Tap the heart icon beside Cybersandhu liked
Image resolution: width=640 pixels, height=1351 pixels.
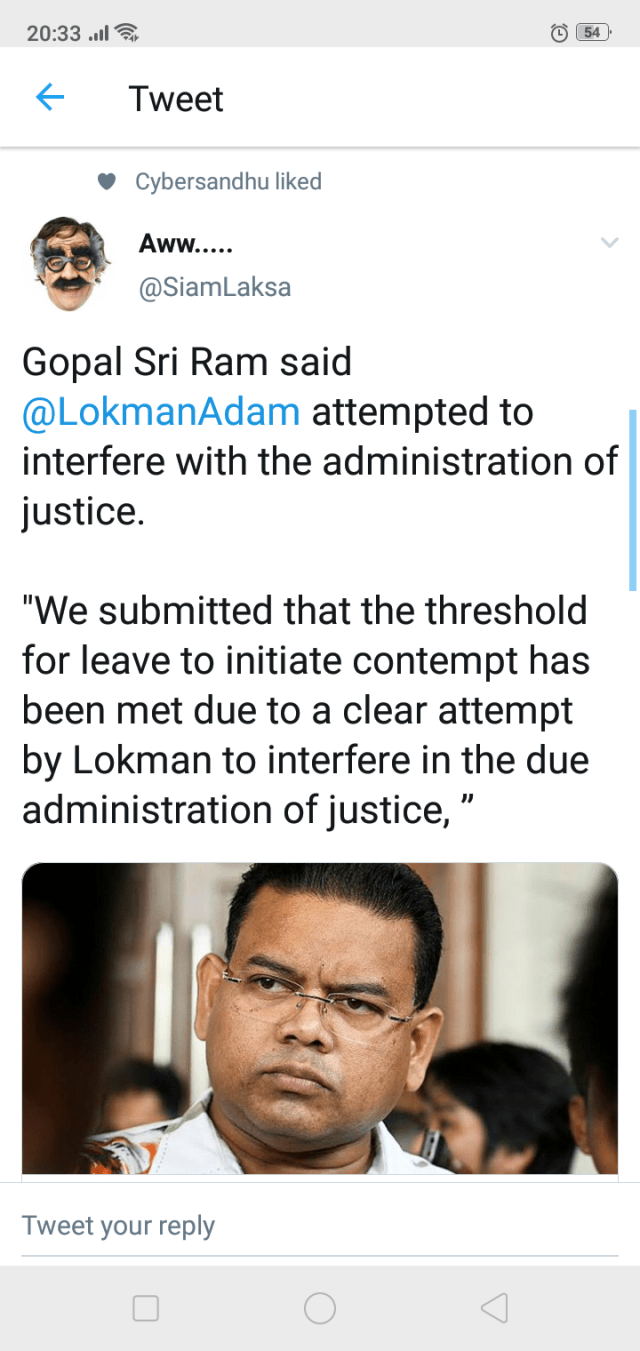[x=107, y=182]
